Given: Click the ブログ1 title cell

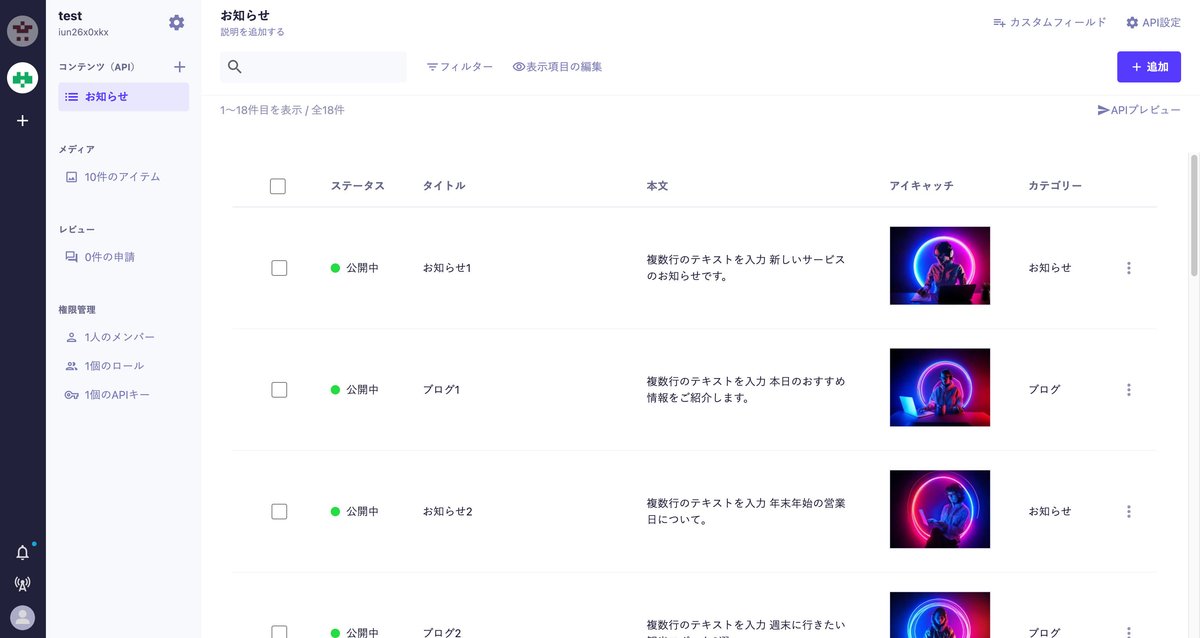Looking at the screenshot, I should click(441, 390).
